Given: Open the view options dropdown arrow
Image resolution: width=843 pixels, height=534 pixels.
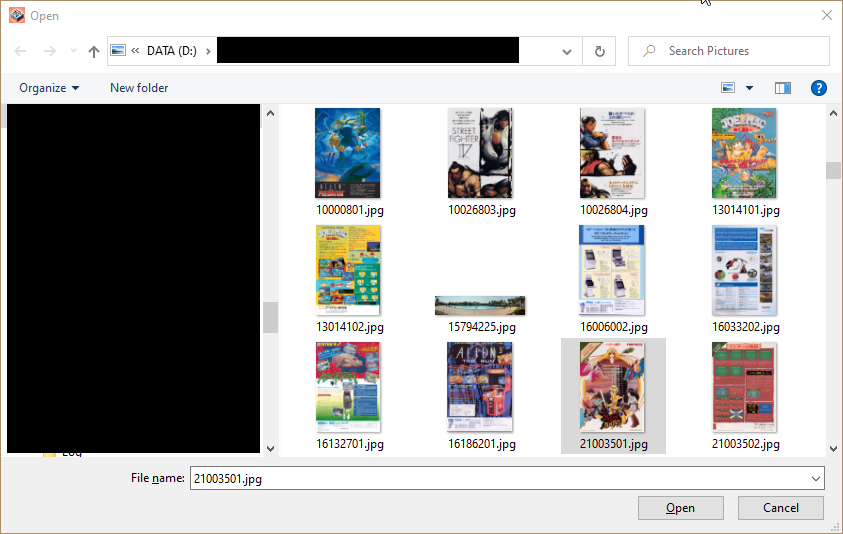Looking at the screenshot, I should 749,88.
